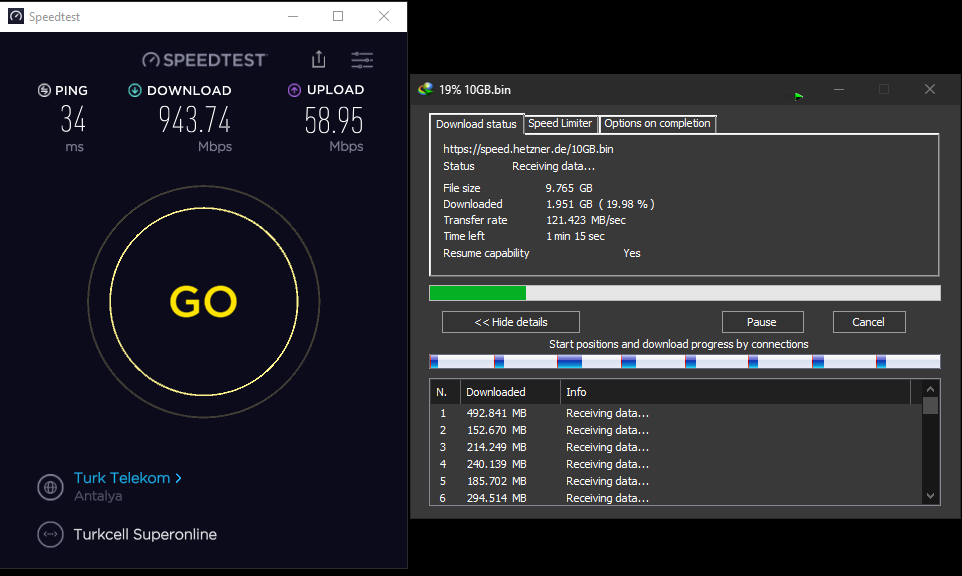Click the Resume capability Yes value

(x=632, y=253)
